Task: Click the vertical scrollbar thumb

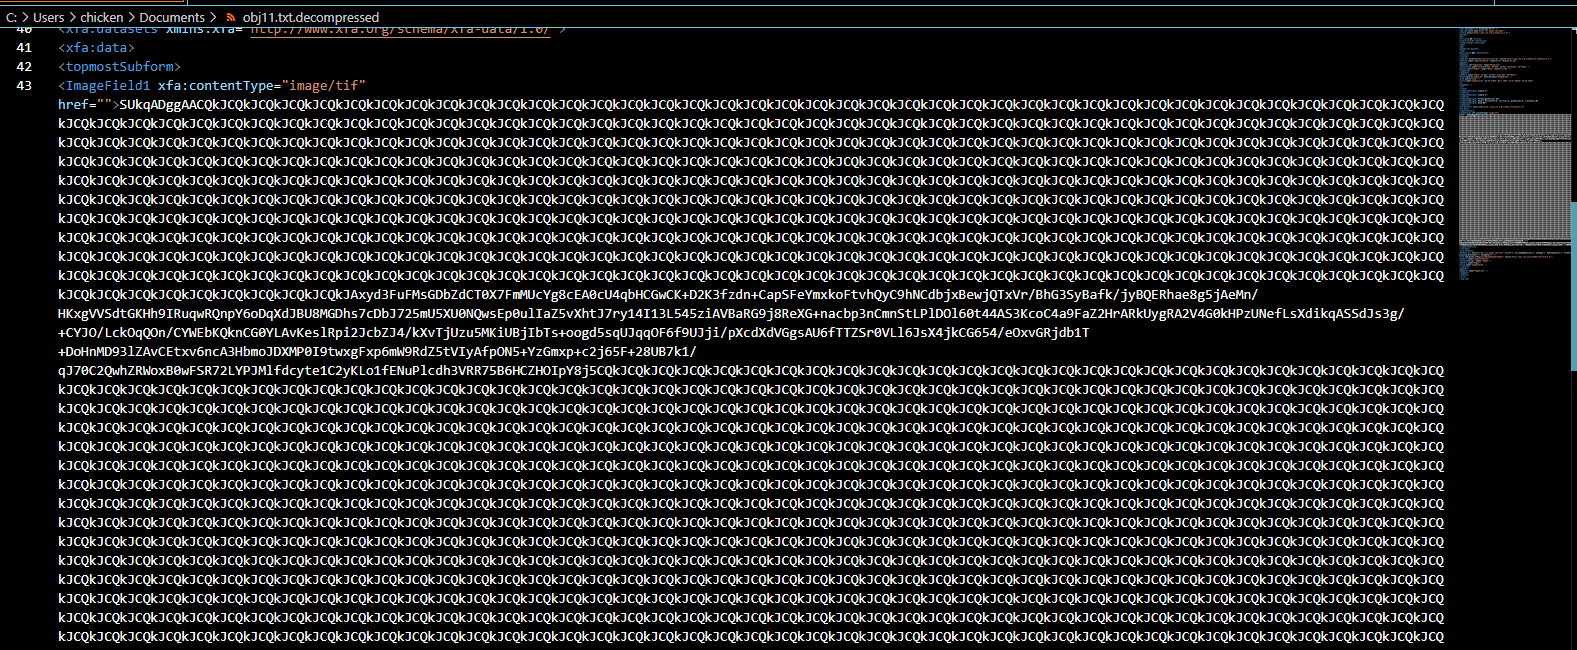Action: [x=1573, y=285]
